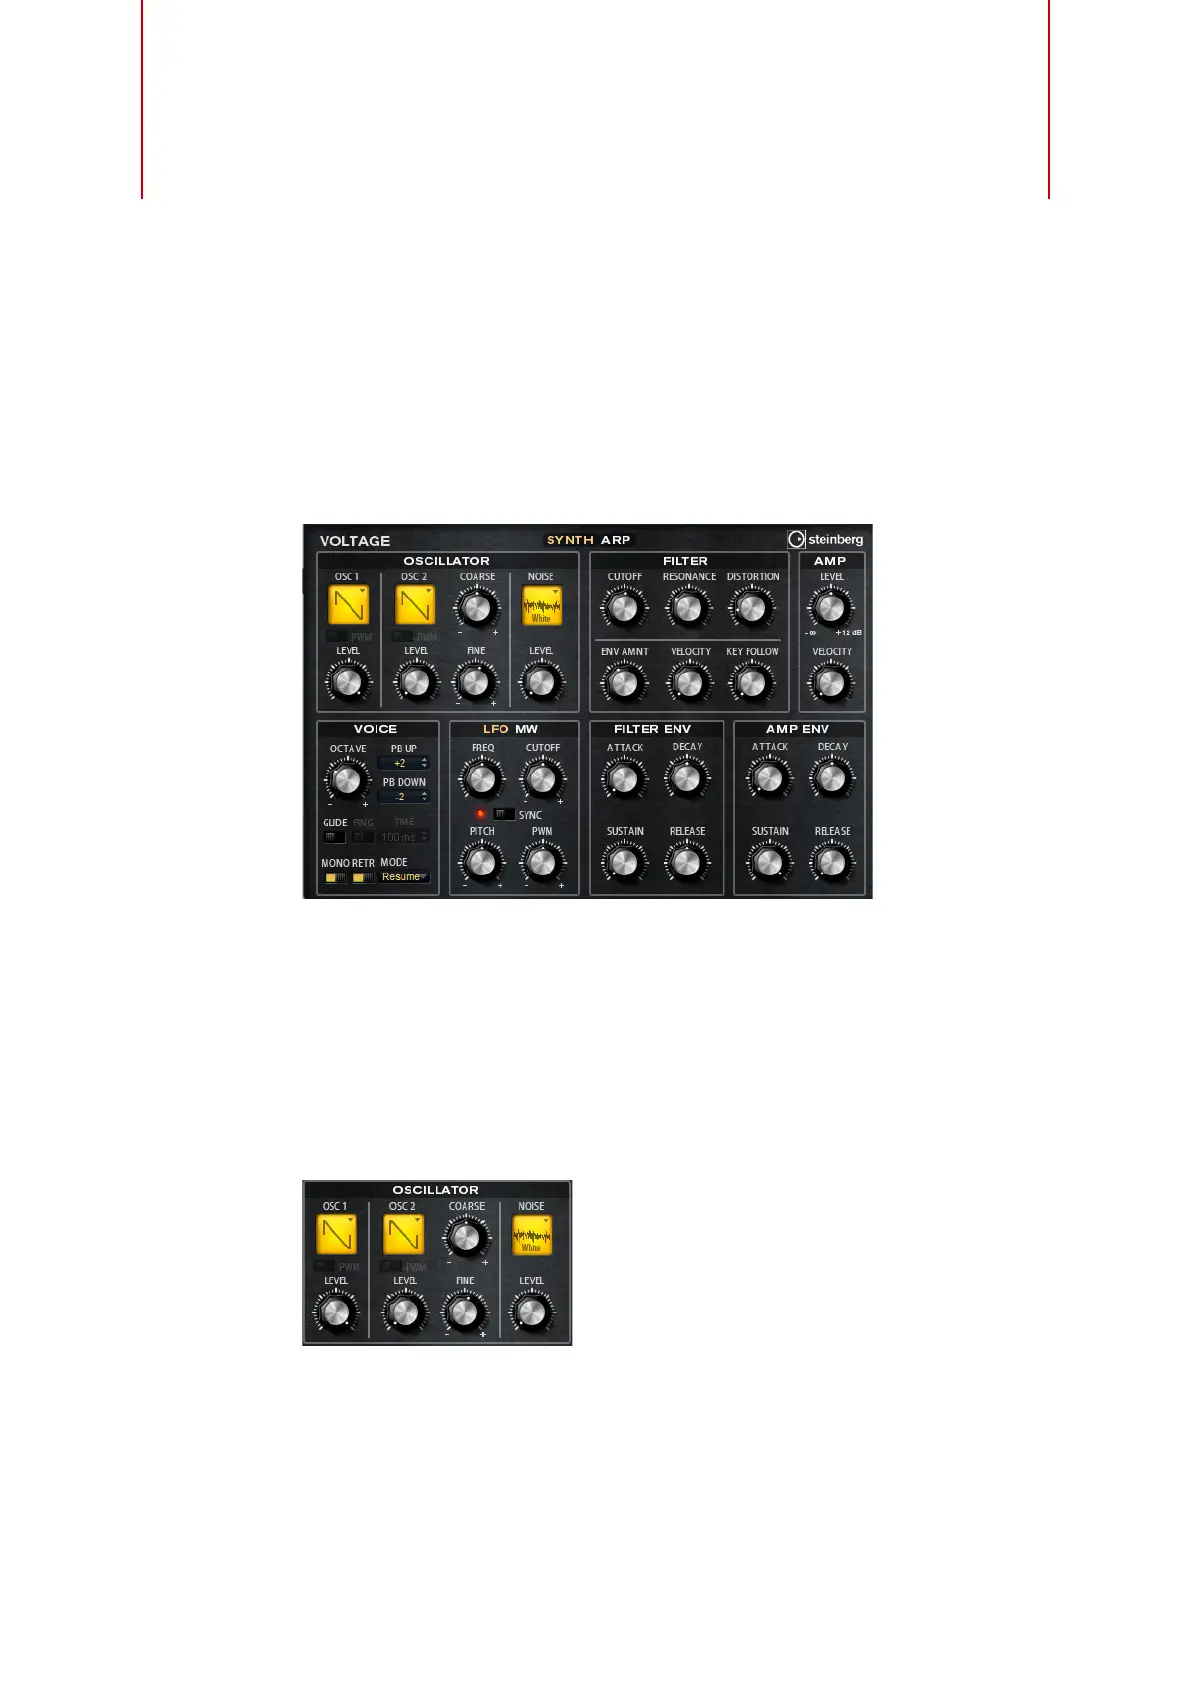Click the Filter Resonance knob
This screenshot has width=1190, height=1684.
tap(688, 608)
